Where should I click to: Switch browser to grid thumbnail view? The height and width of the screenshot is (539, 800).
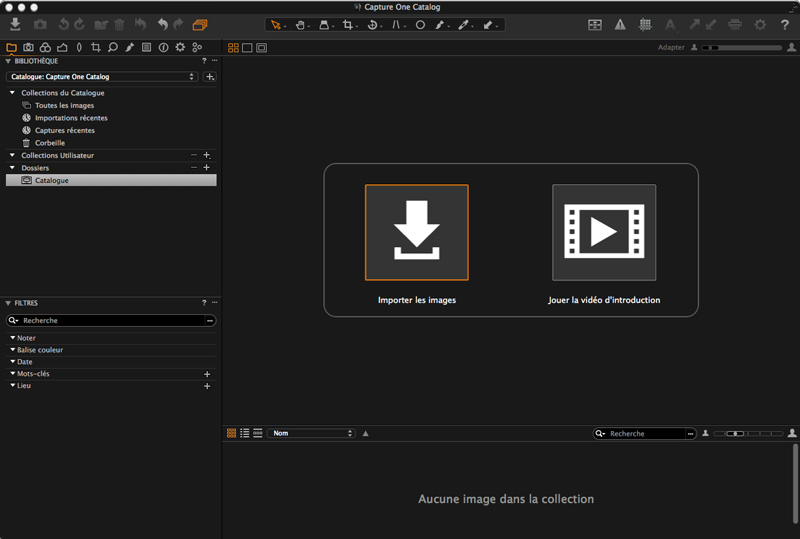coord(231,433)
